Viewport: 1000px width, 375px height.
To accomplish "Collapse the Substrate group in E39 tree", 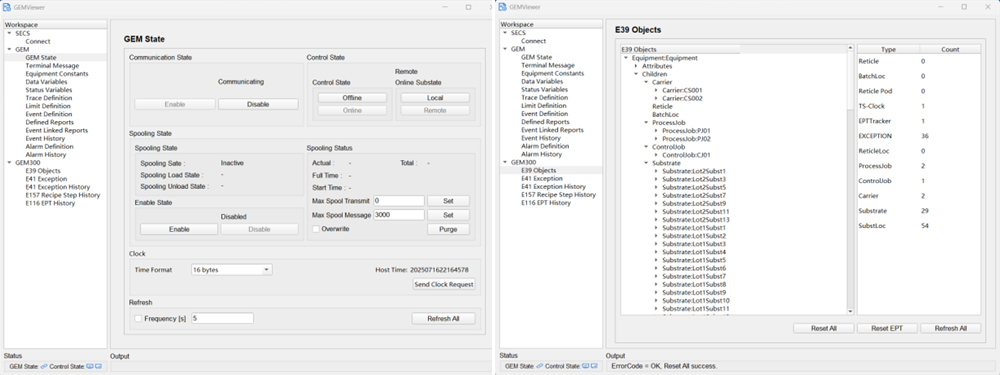I will click(647, 163).
